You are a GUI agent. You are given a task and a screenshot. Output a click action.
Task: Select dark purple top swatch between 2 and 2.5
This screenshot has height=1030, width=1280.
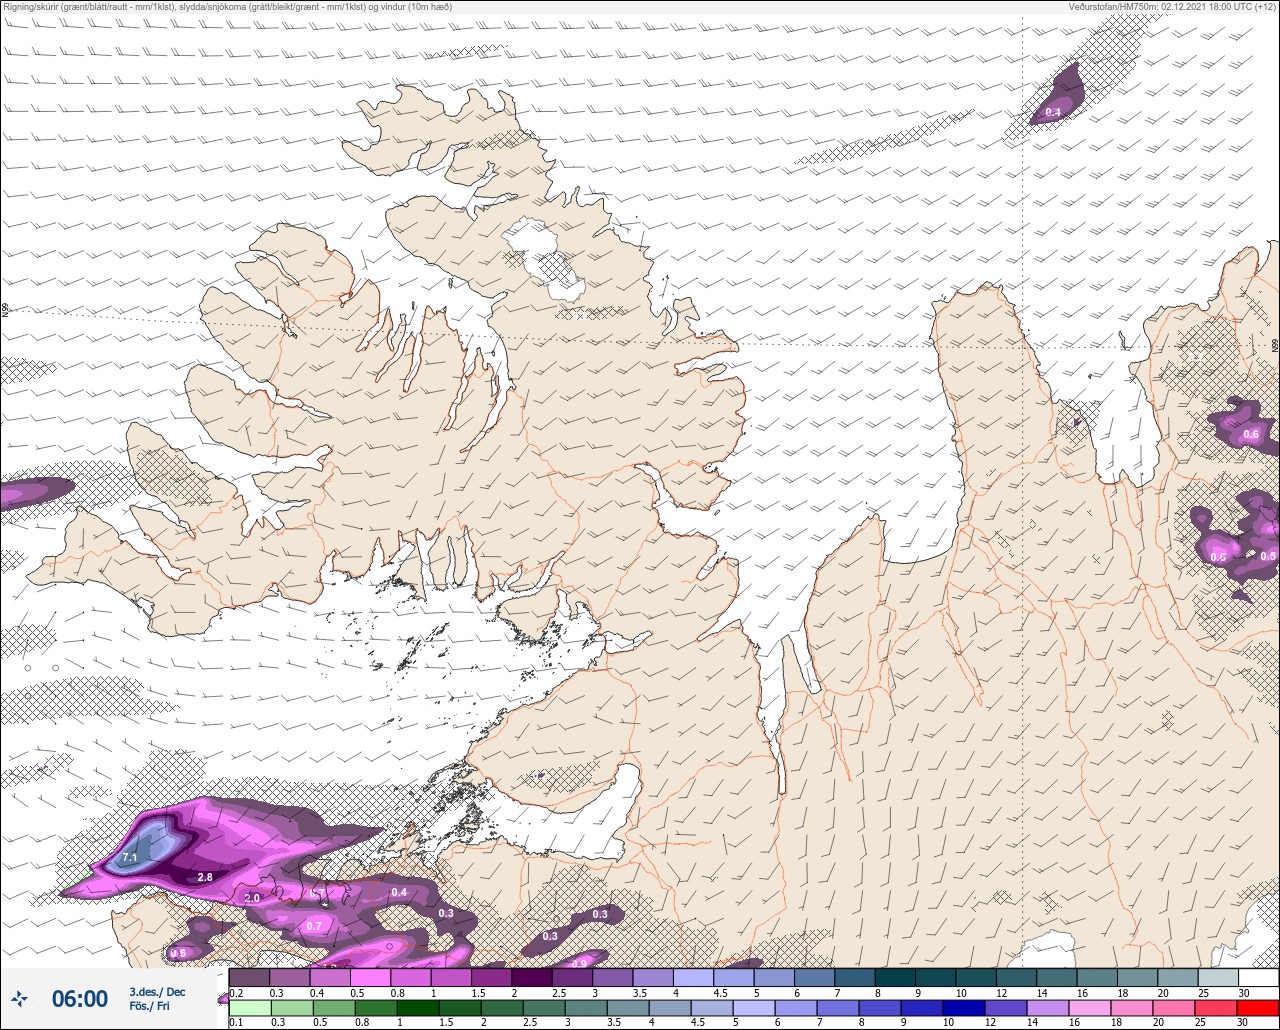click(x=532, y=977)
